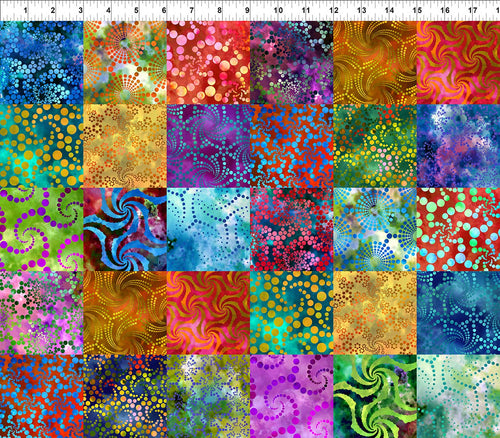
Task: Open the blue-purple swatch with tiny dots
Action: (x=458, y=146)
